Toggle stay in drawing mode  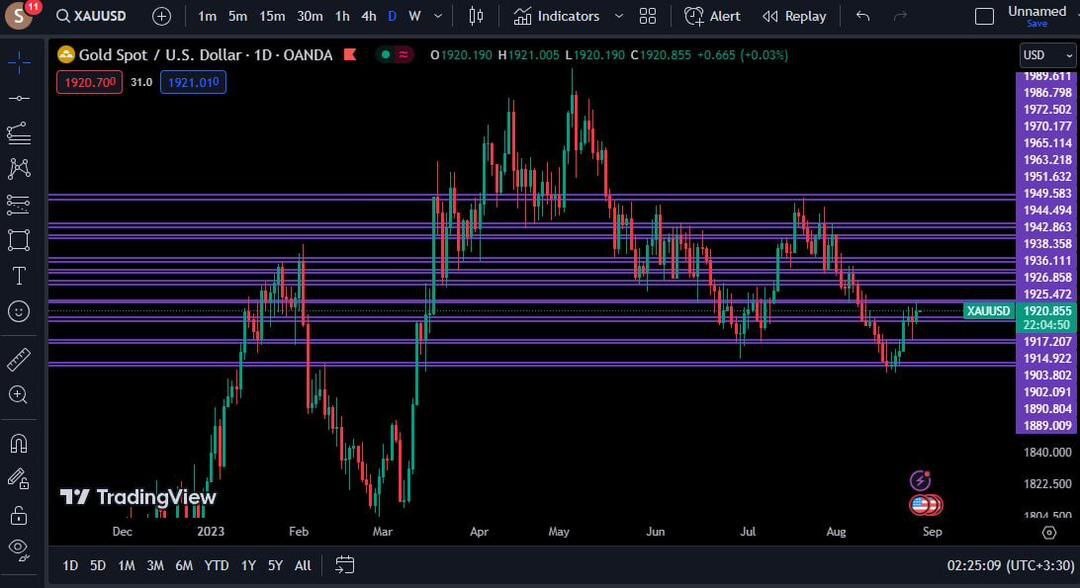click(19, 479)
